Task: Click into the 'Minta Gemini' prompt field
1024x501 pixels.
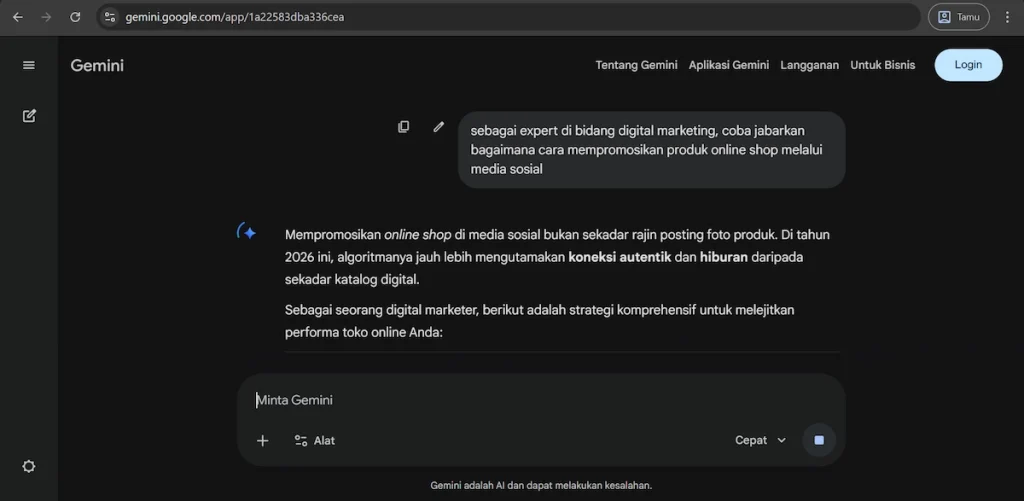Action: pos(541,400)
